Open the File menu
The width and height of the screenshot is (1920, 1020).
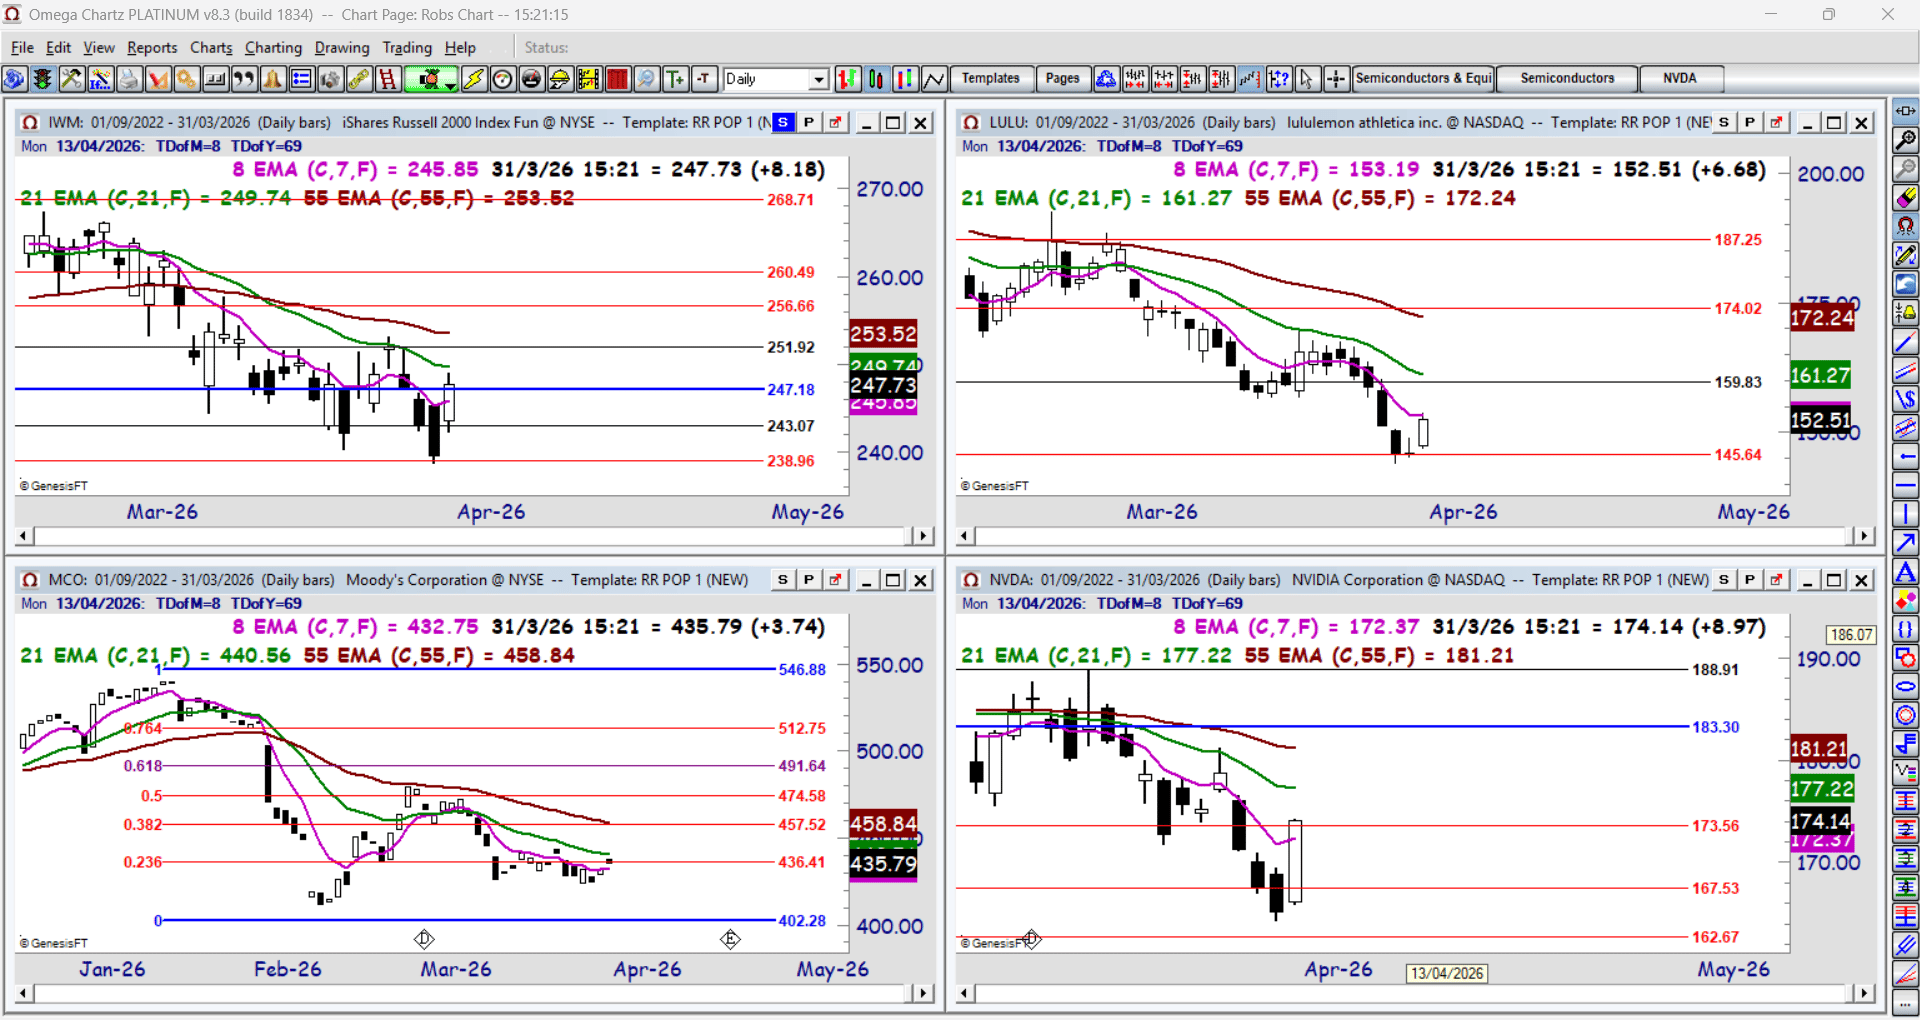coord(22,47)
